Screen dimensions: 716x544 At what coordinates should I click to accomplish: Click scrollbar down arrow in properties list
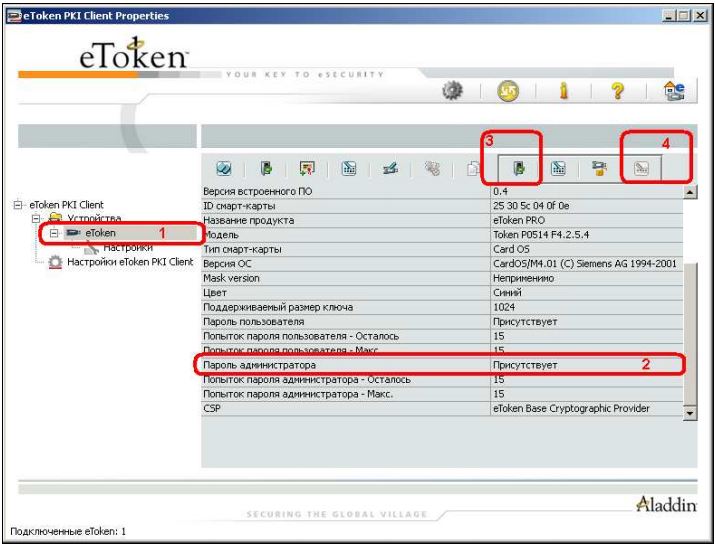[690, 413]
